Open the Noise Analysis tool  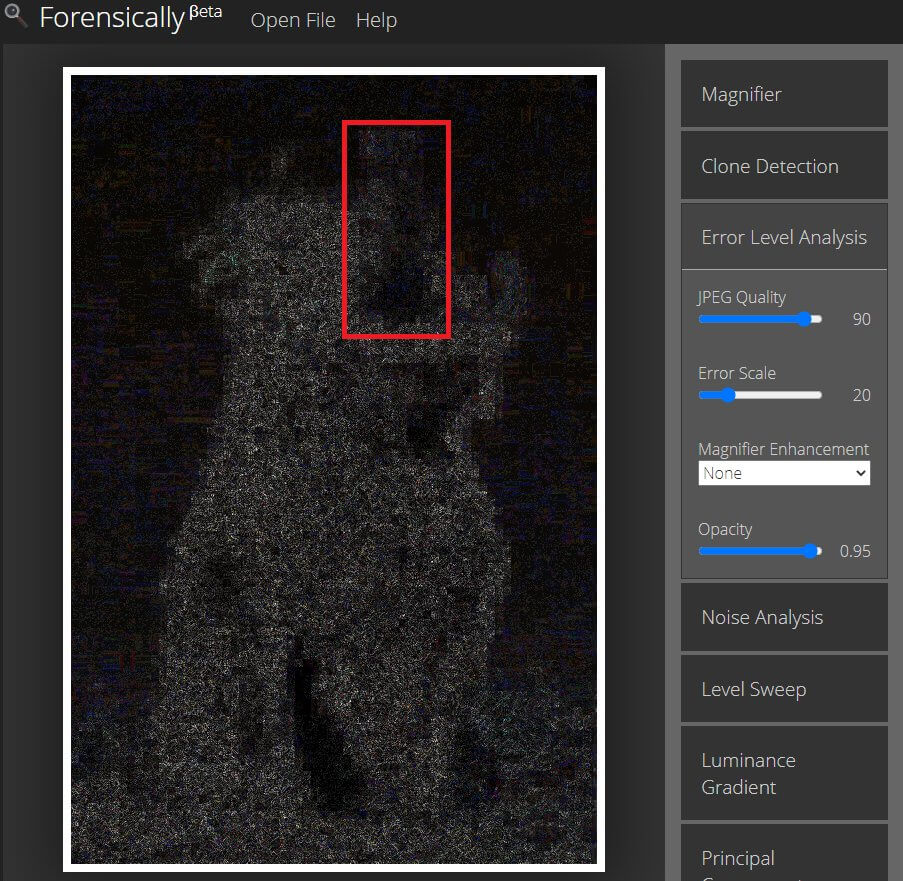784,617
